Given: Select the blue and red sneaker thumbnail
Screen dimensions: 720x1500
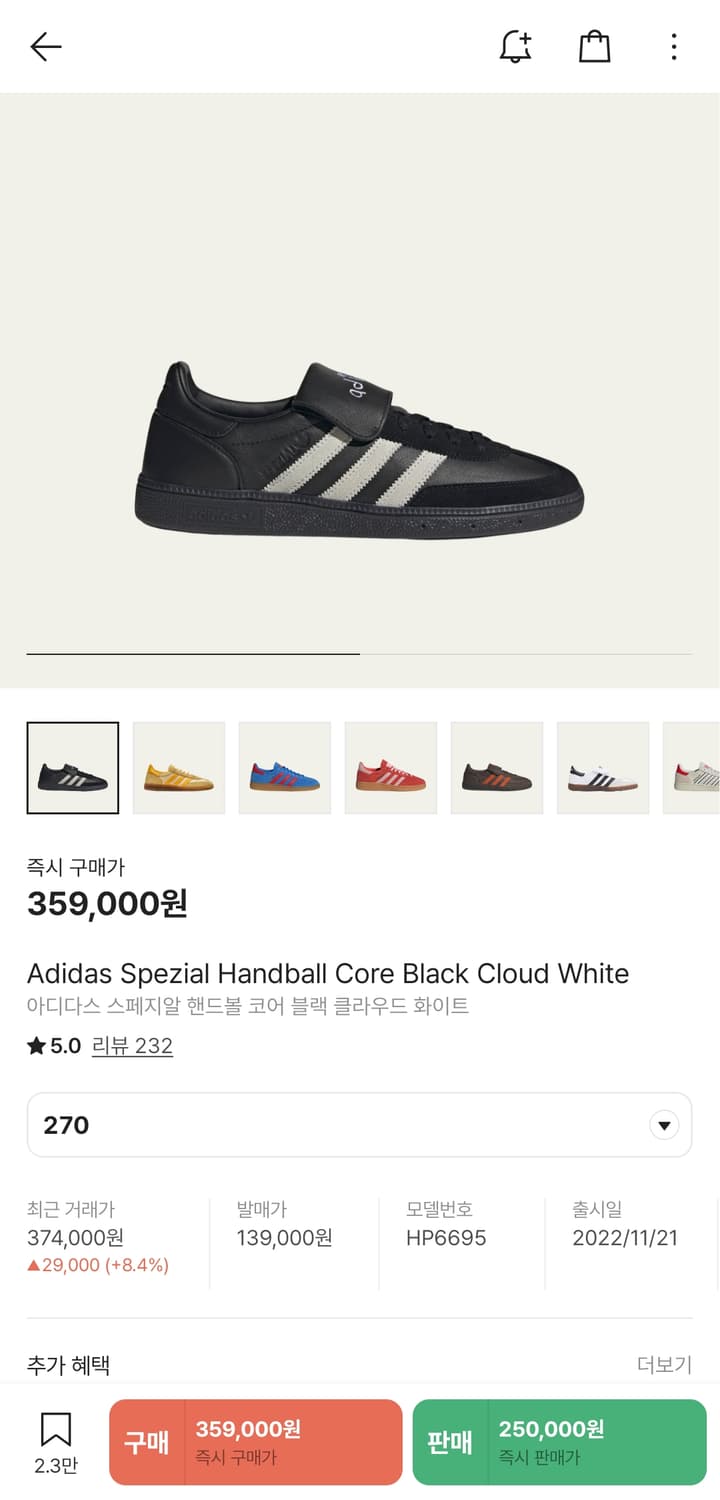Looking at the screenshot, I should point(285,768).
